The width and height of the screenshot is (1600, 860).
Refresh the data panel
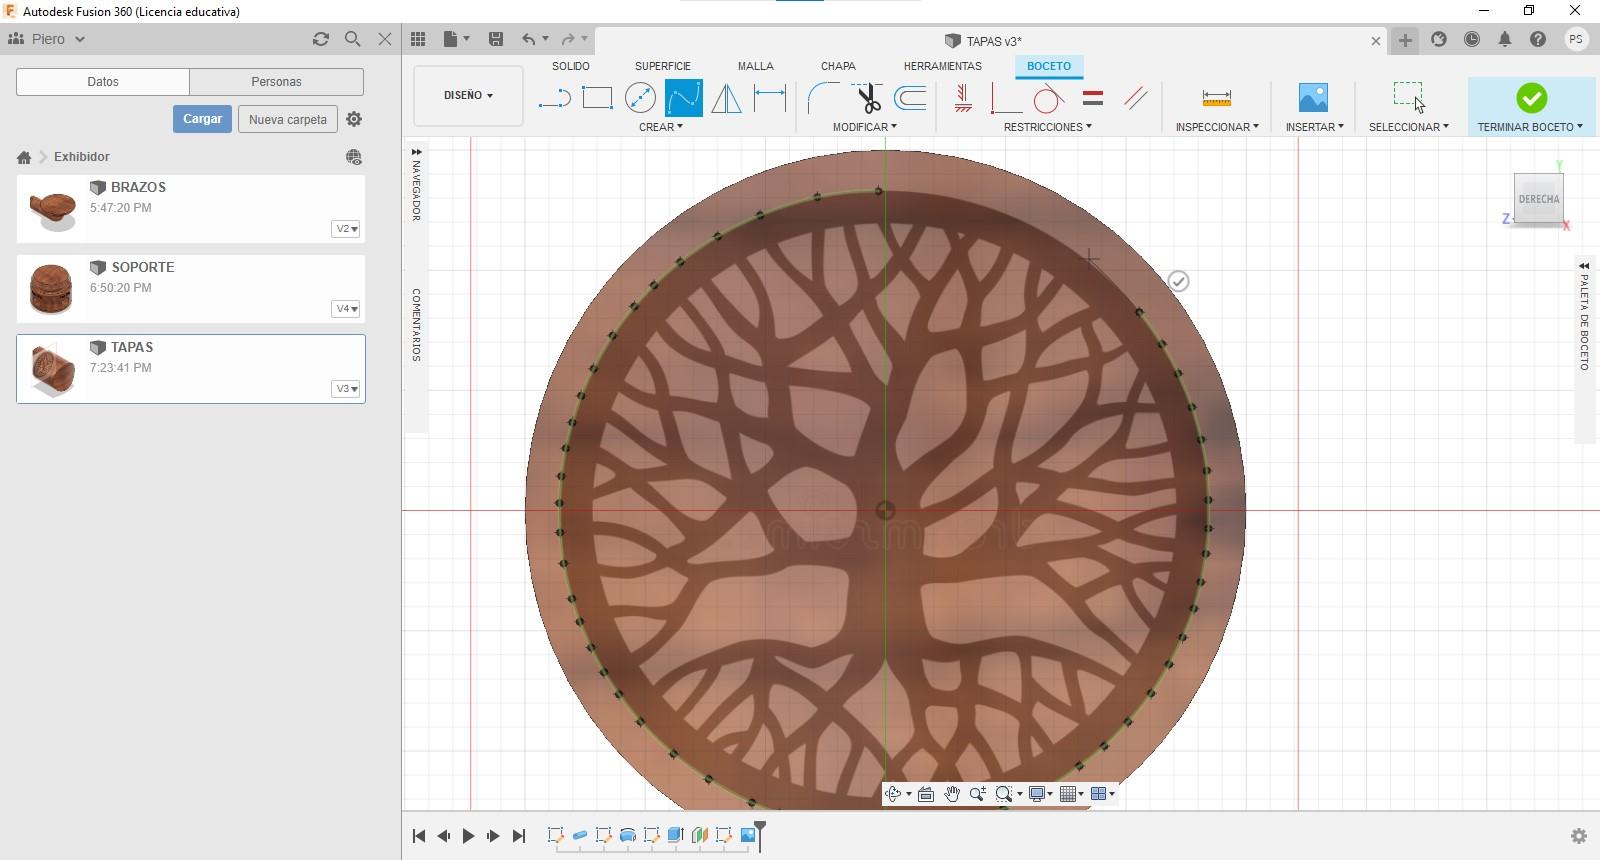[x=320, y=39]
